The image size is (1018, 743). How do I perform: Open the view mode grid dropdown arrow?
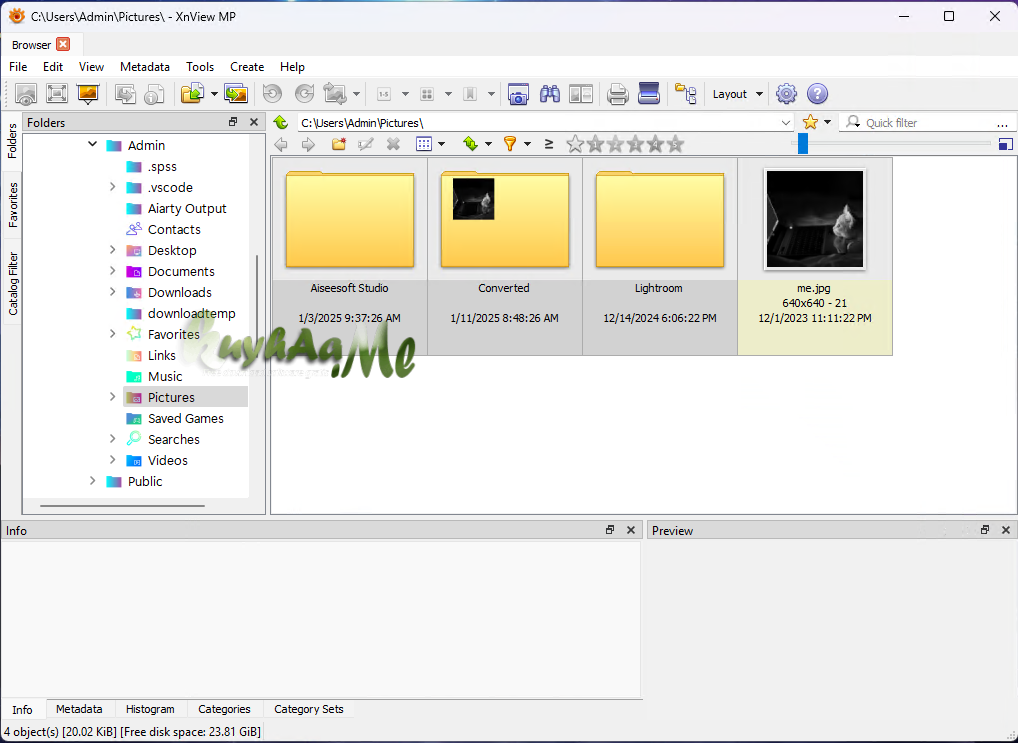(x=441, y=144)
